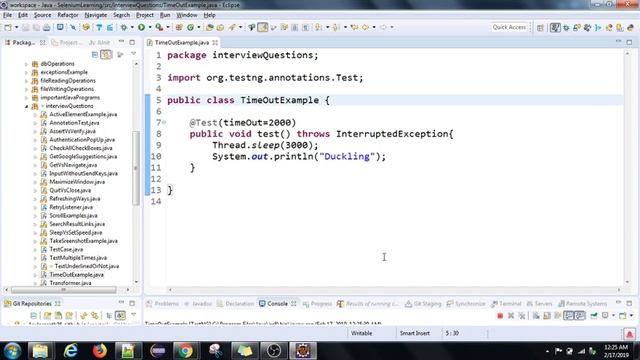Screen dimensions: 640x360
Task: Close the TimeOutExample.java editor tab
Action: 215,42
